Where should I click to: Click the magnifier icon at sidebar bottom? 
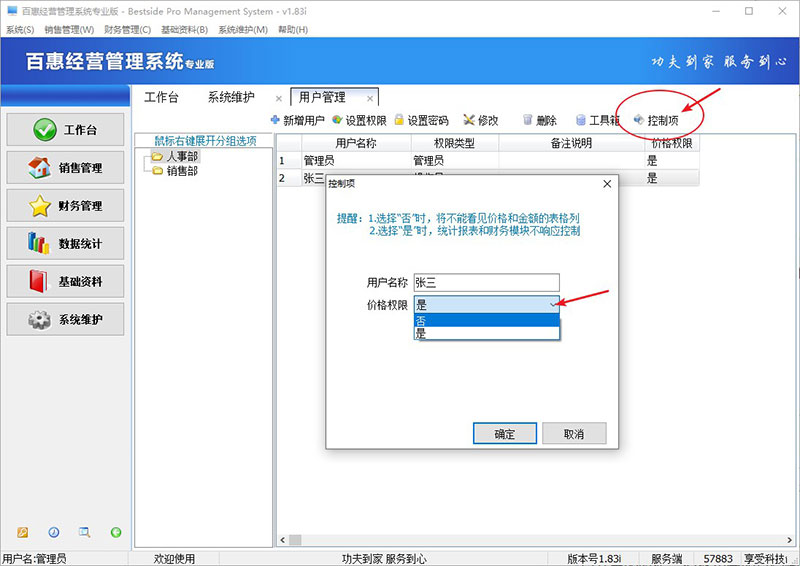pyautogui.click(x=85, y=532)
